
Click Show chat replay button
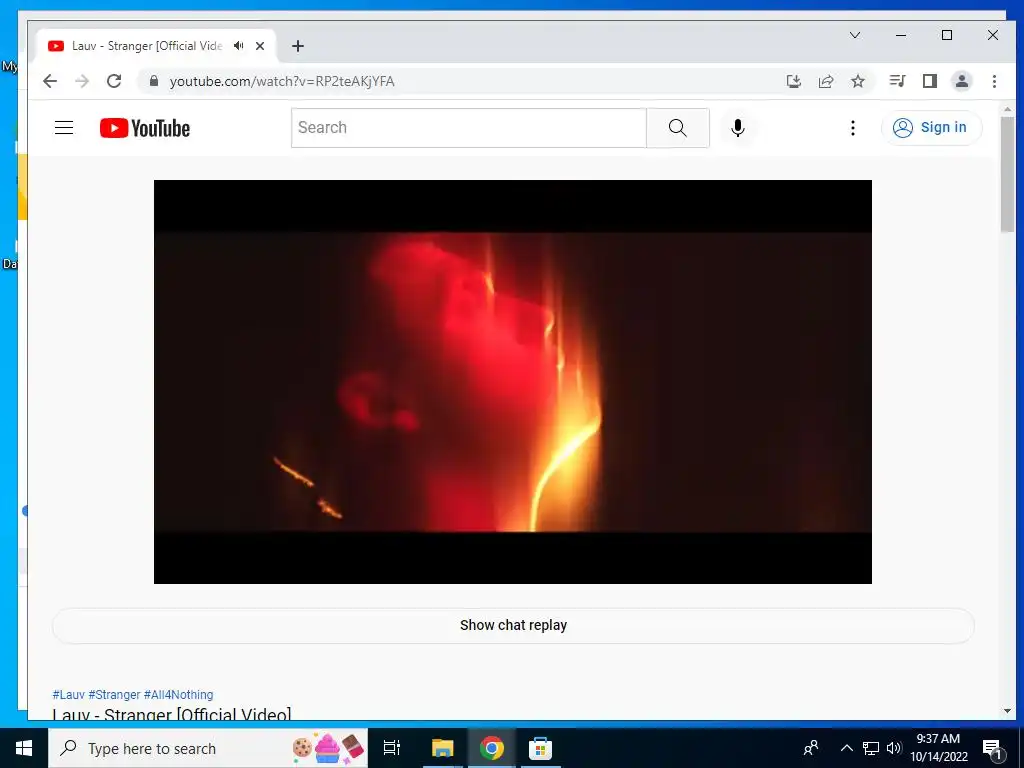(513, 626)
